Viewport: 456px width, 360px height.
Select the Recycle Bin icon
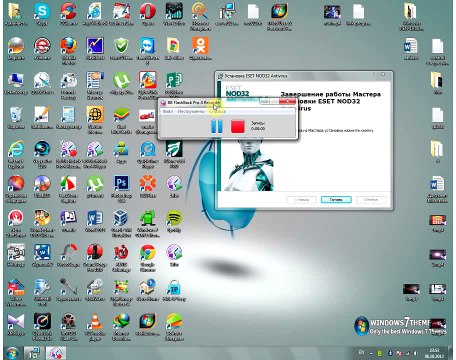pos(16,117)
